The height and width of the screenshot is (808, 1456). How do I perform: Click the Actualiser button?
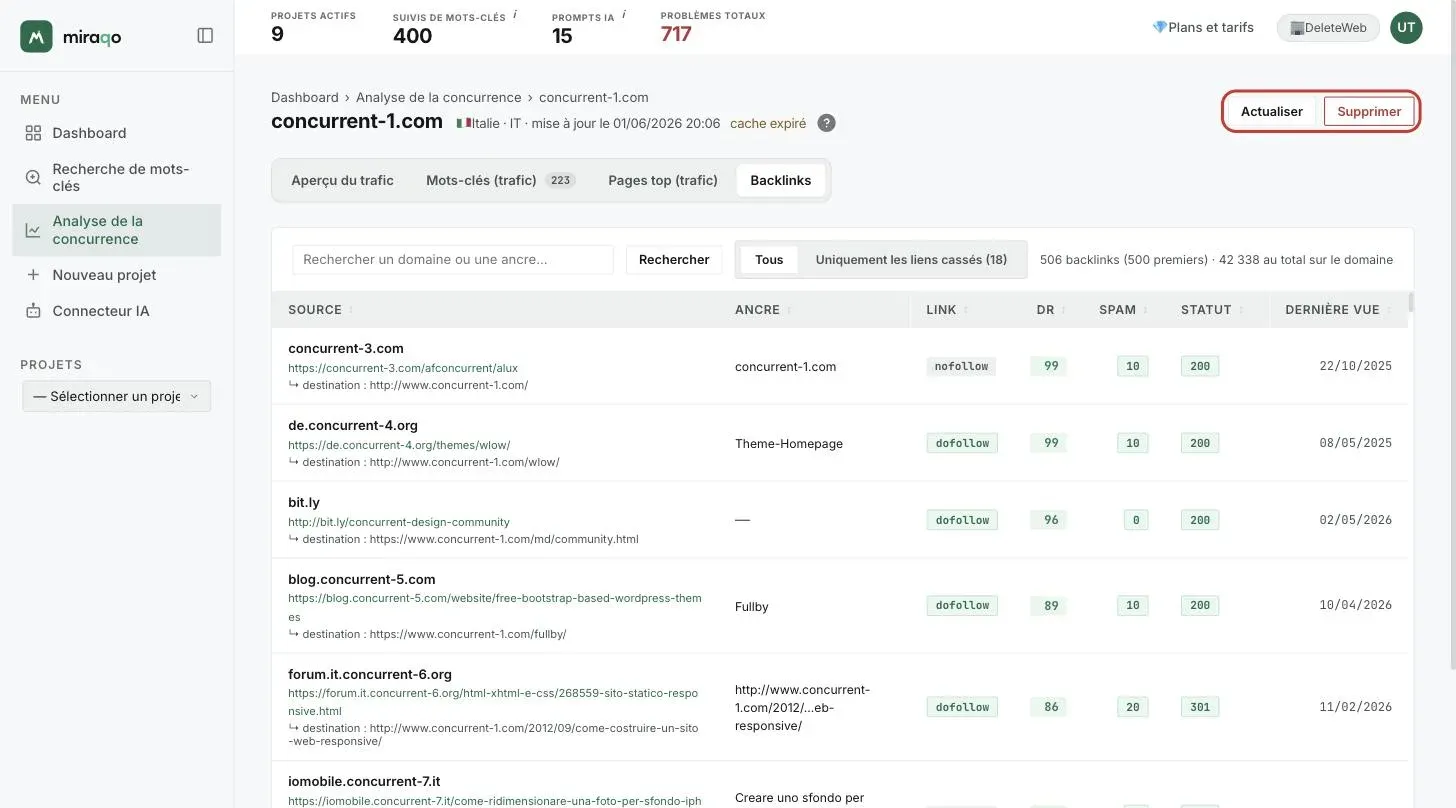[x=1272, y=112]
